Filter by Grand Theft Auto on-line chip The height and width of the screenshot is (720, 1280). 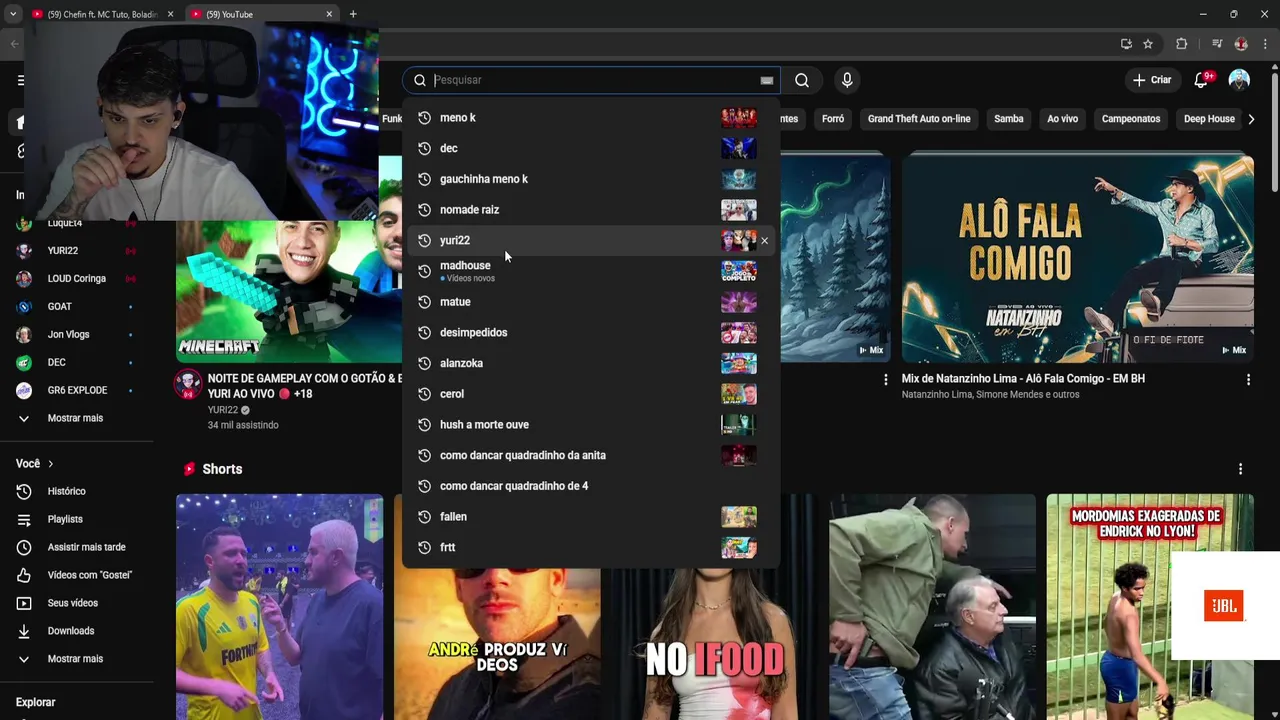(x=919, y=119)
